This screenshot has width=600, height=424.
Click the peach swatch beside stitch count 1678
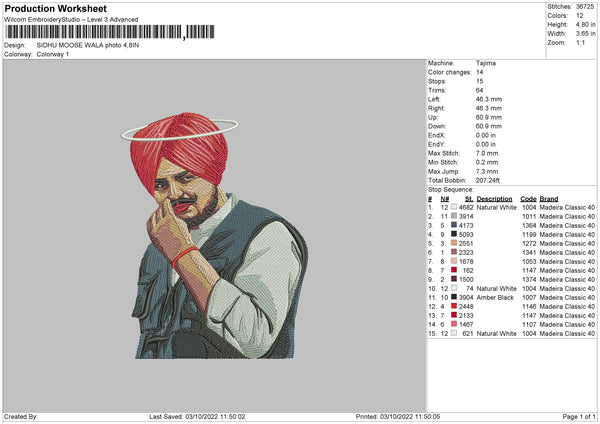coord(454,261)
